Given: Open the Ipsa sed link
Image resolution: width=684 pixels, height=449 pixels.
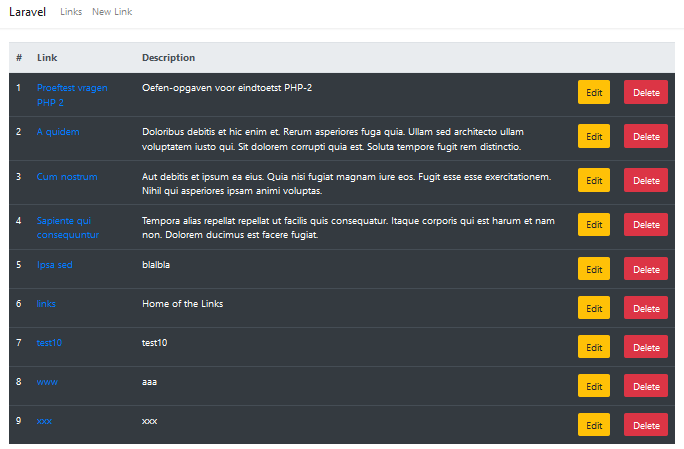Looking at the screenshot, I should point(55,265).
